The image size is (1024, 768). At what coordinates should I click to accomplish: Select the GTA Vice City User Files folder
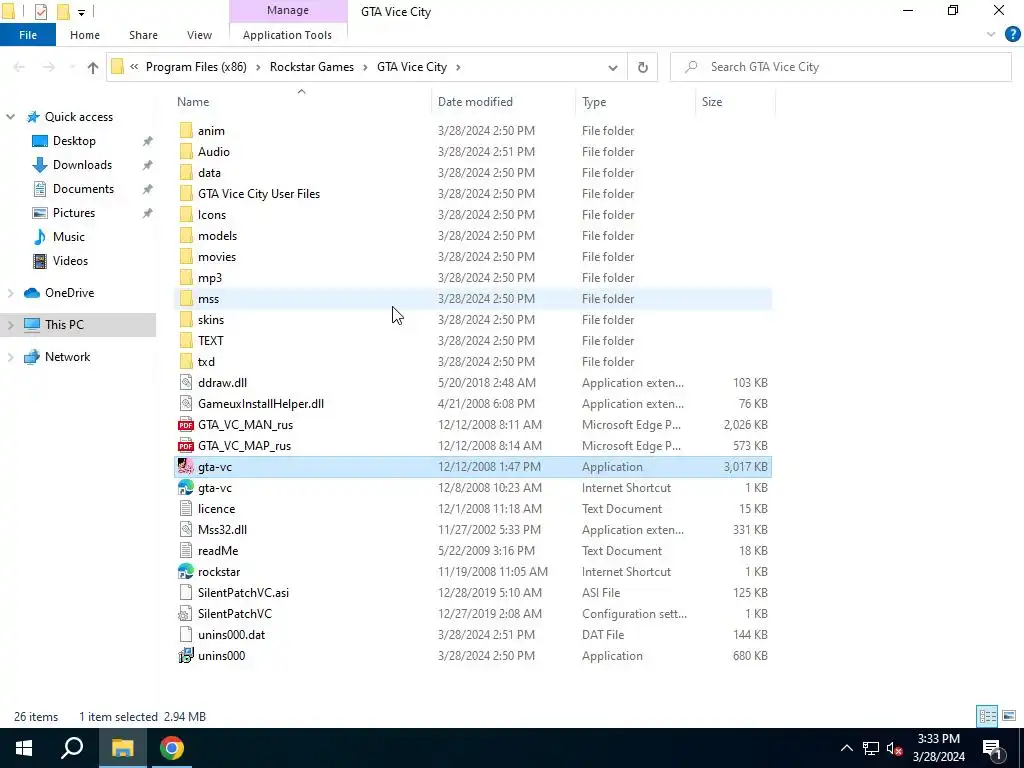(x=259, y=194)
